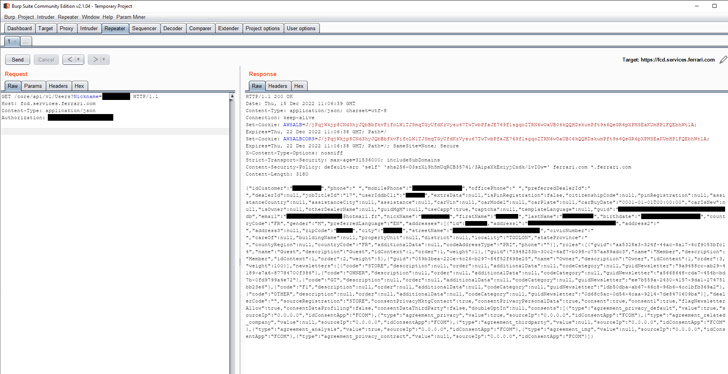This screenshot has height=374, width=728.
Task: Open the Help menu
Action: [108, 17]
